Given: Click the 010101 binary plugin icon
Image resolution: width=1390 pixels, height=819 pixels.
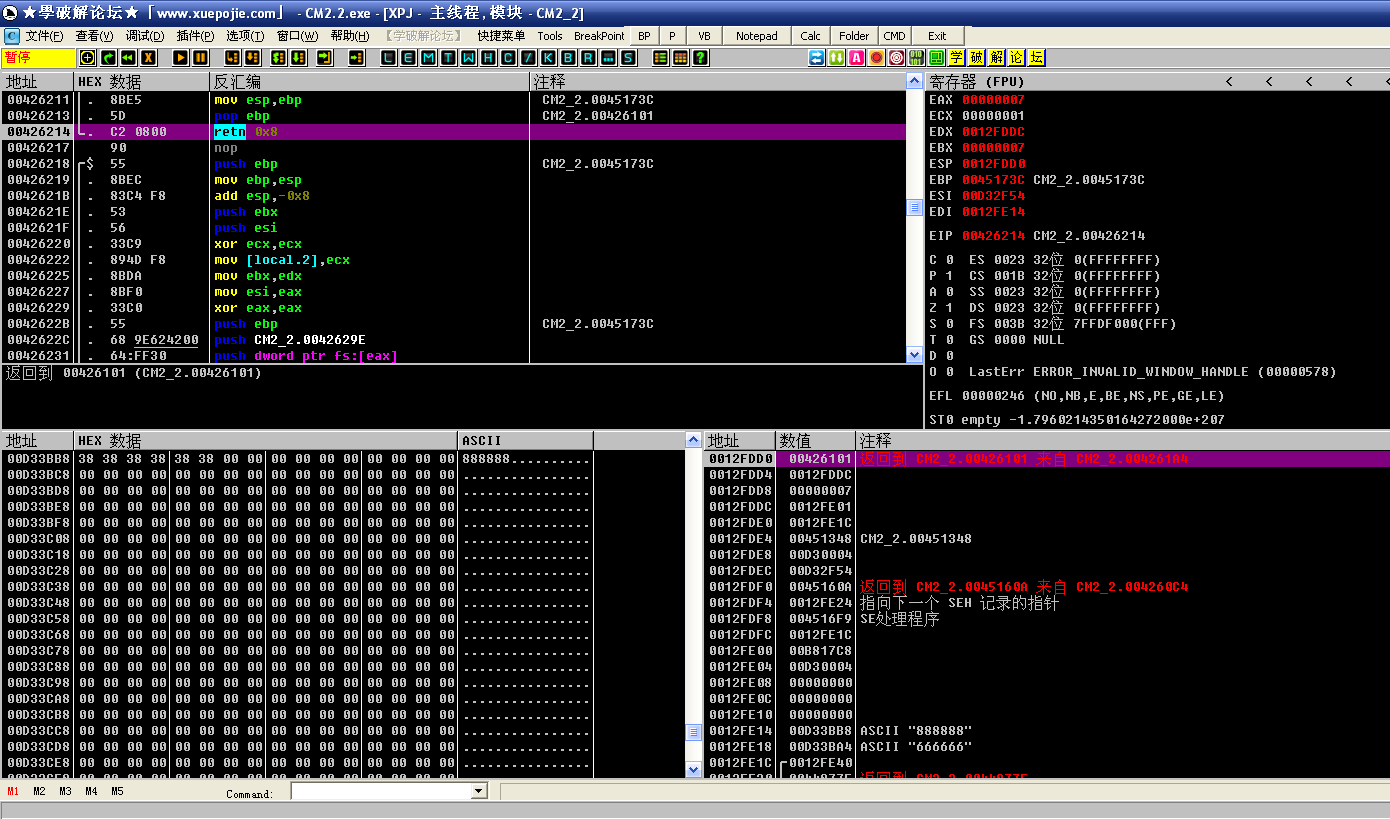Looking at the screenshot, I should click(917, 58).
